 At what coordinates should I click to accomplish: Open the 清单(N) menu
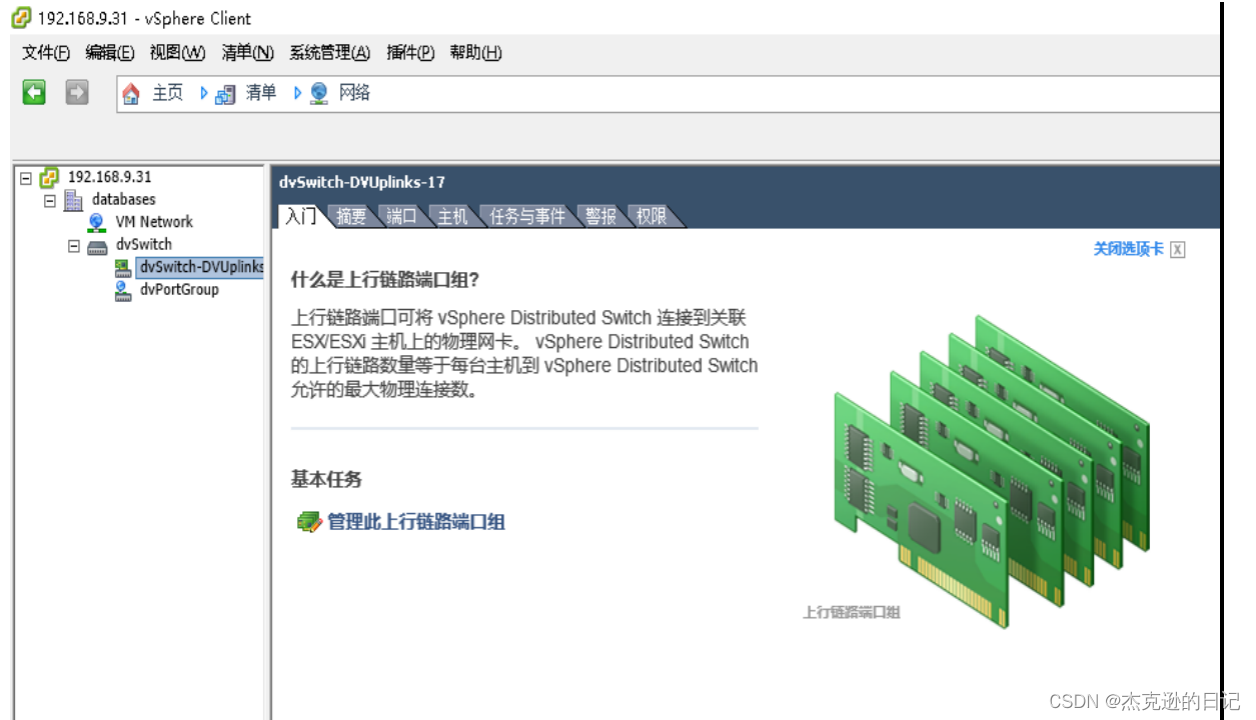248,53
